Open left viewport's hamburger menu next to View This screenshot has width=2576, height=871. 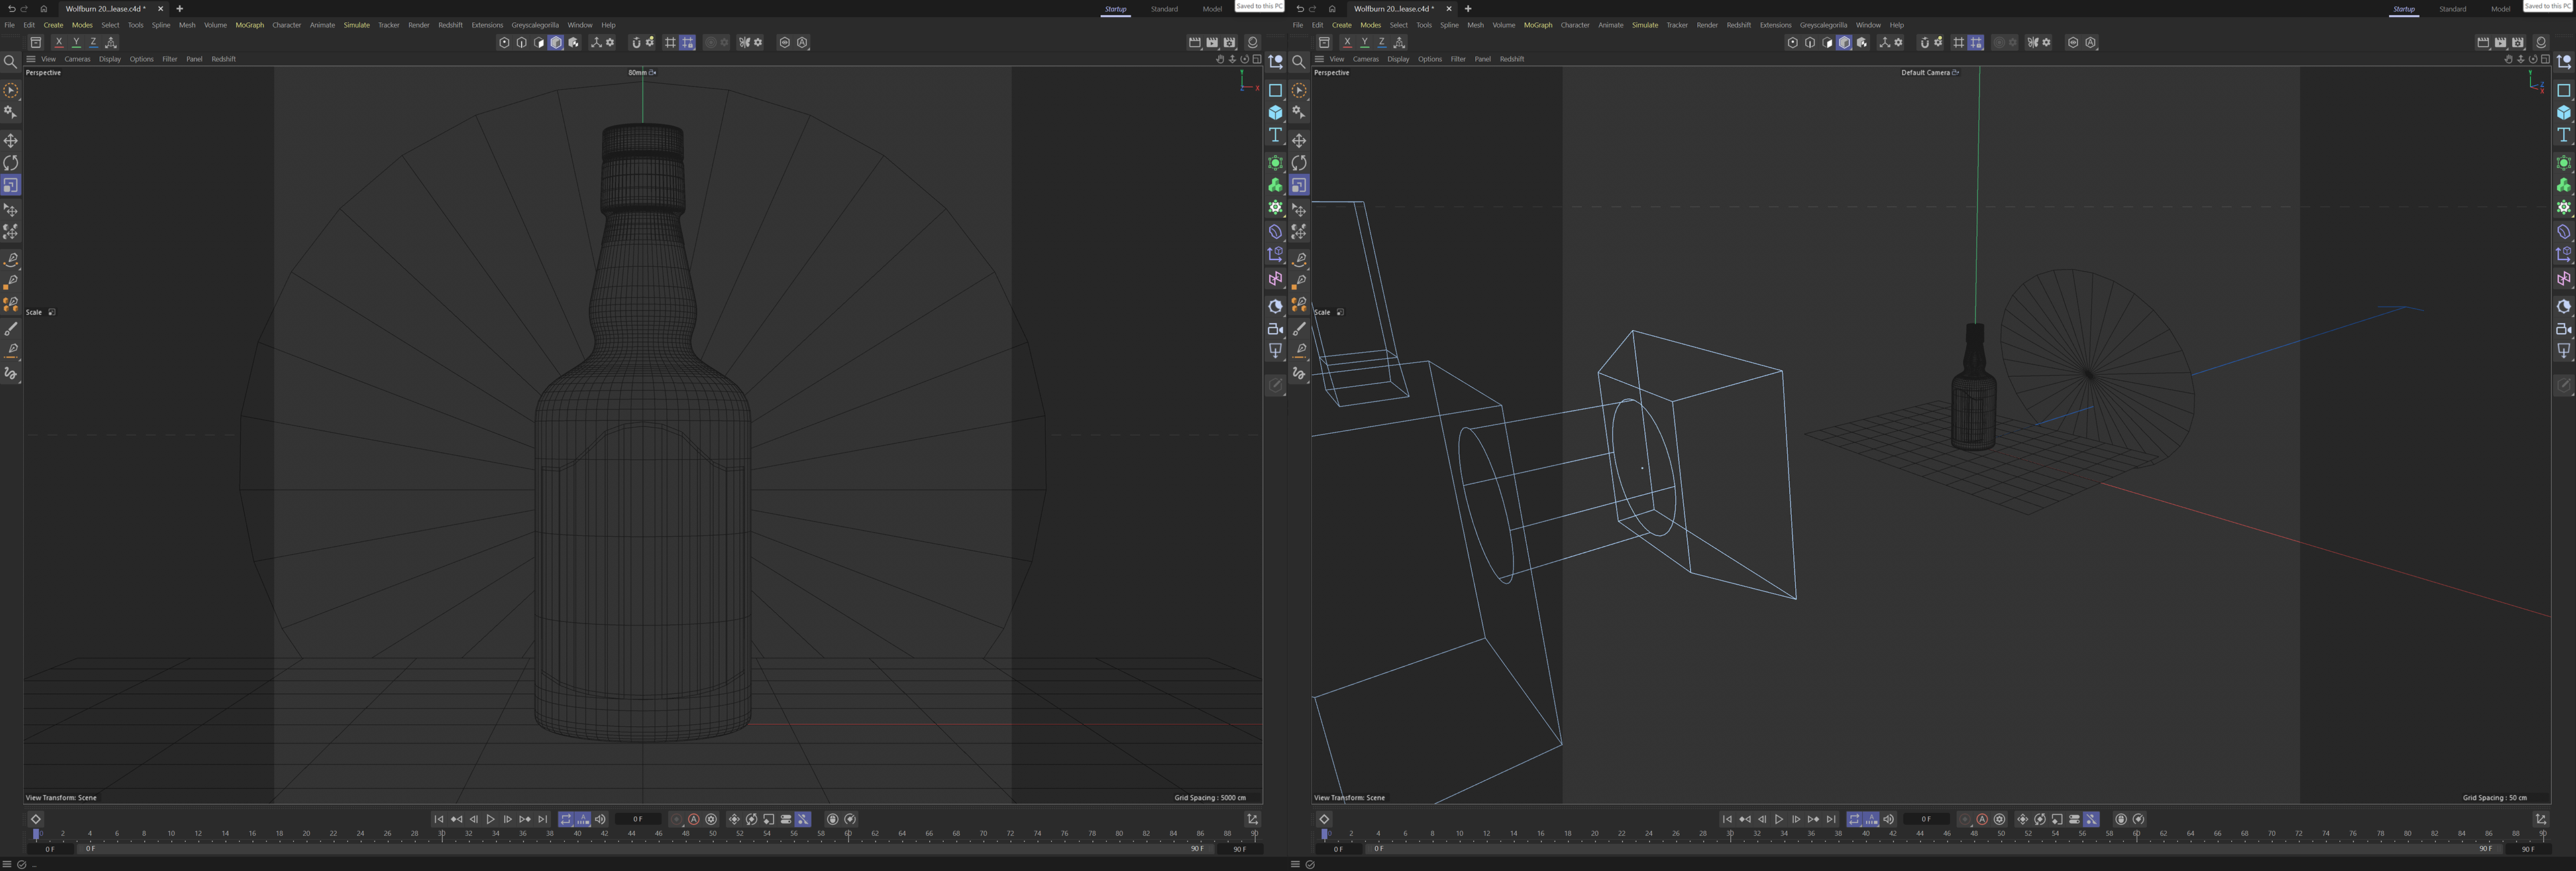[x=31, y=59]
